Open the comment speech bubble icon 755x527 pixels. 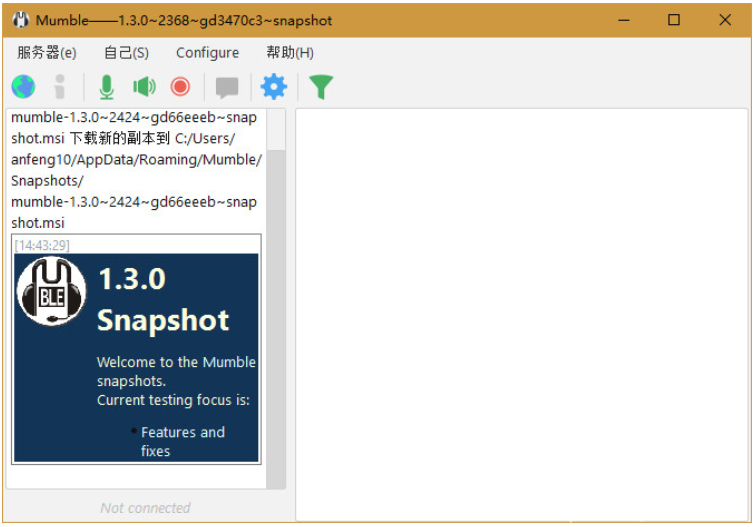227,88
